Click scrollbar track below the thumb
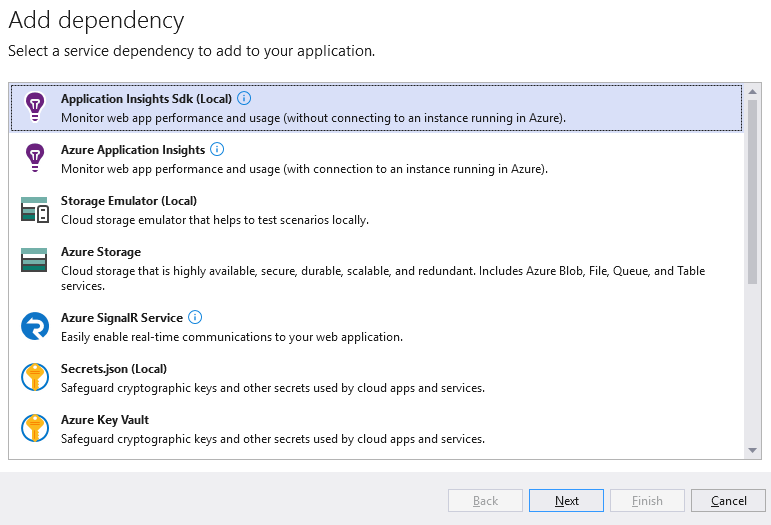Image resolution: width=771 pixels, height=525 pixels. (752, 364)
